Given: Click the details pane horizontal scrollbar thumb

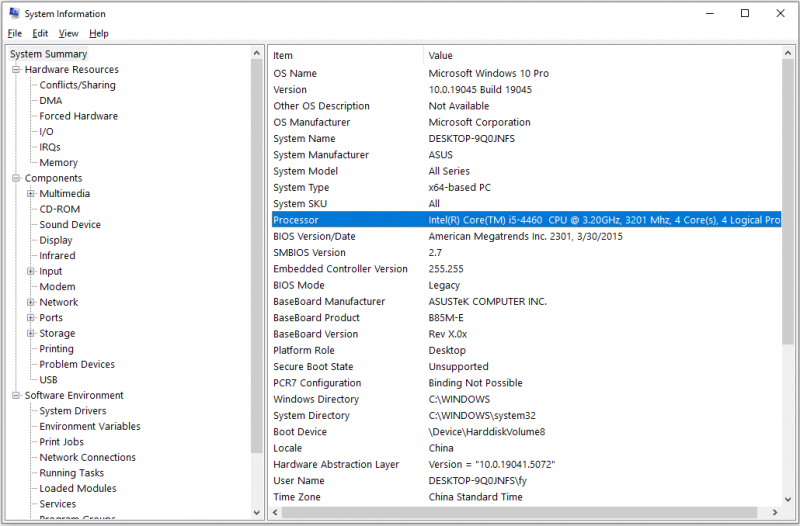Looking at the screenshot, I should [x=519, y=512].
